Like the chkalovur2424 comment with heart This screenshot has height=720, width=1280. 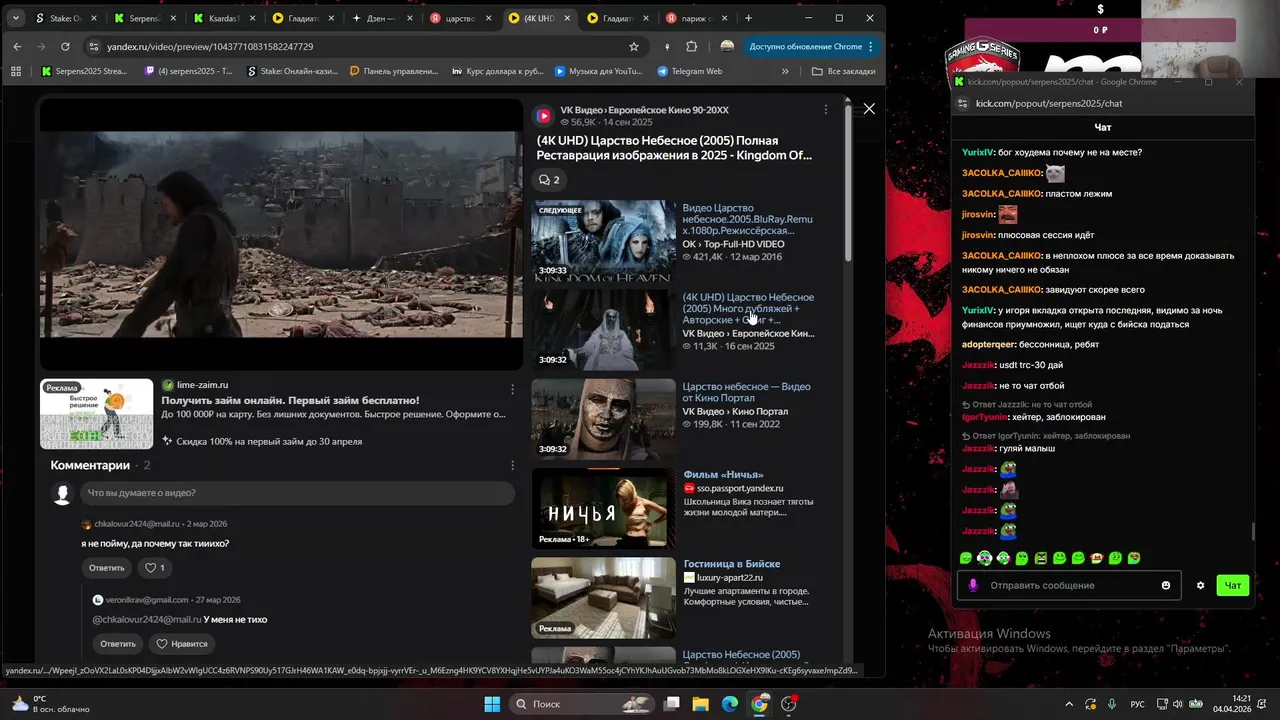155,568
